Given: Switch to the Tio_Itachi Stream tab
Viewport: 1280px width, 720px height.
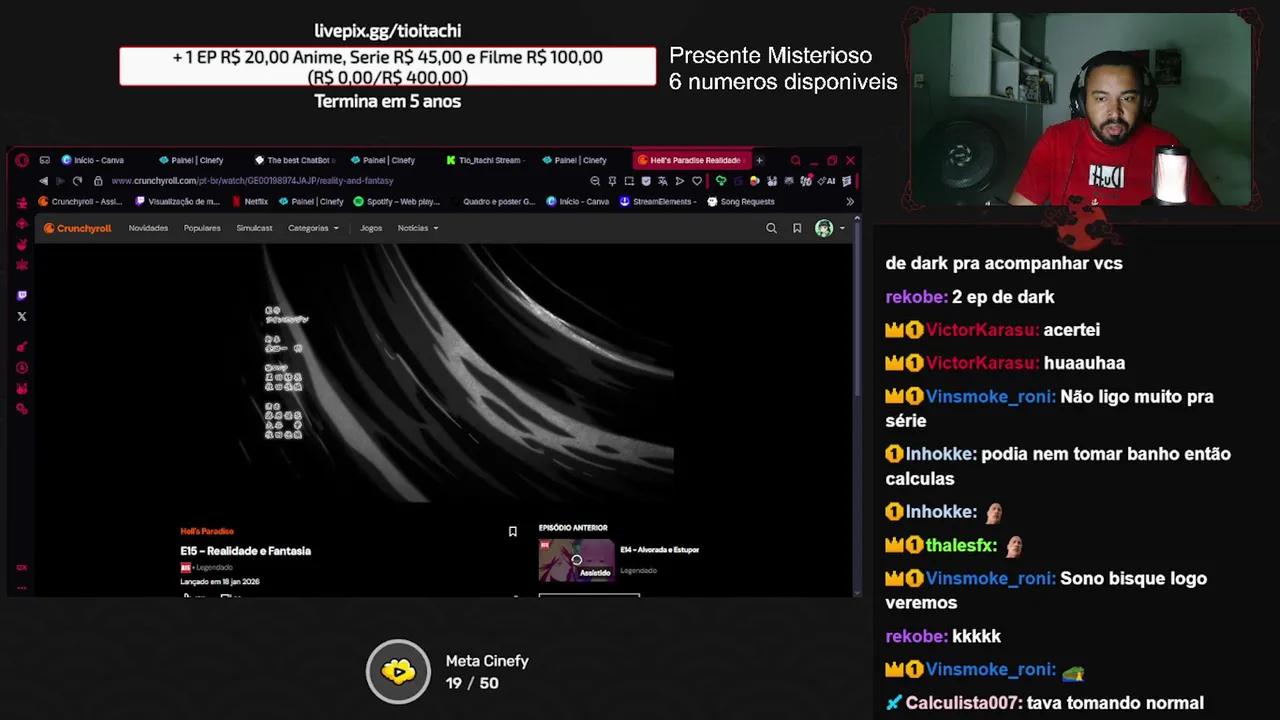Looking at the screenshot, I should tap(487, 160).
